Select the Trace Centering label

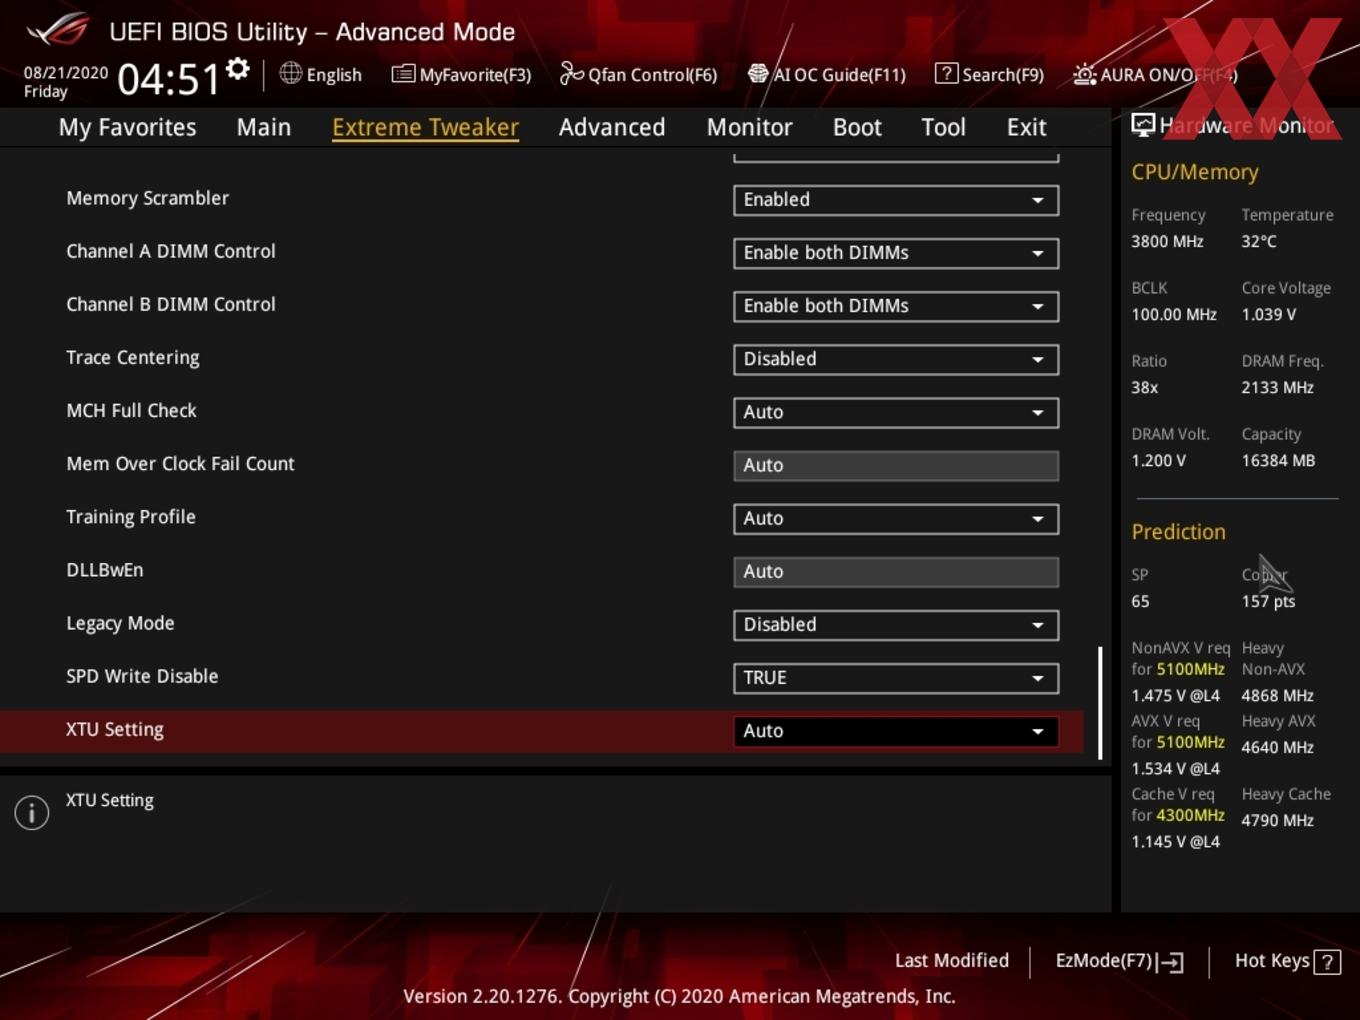pyautogui.click(x=133, y=358)
